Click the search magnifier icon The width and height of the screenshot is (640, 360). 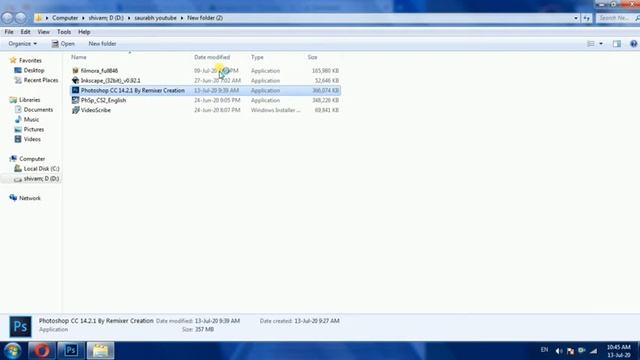click(x=637, y=18)
